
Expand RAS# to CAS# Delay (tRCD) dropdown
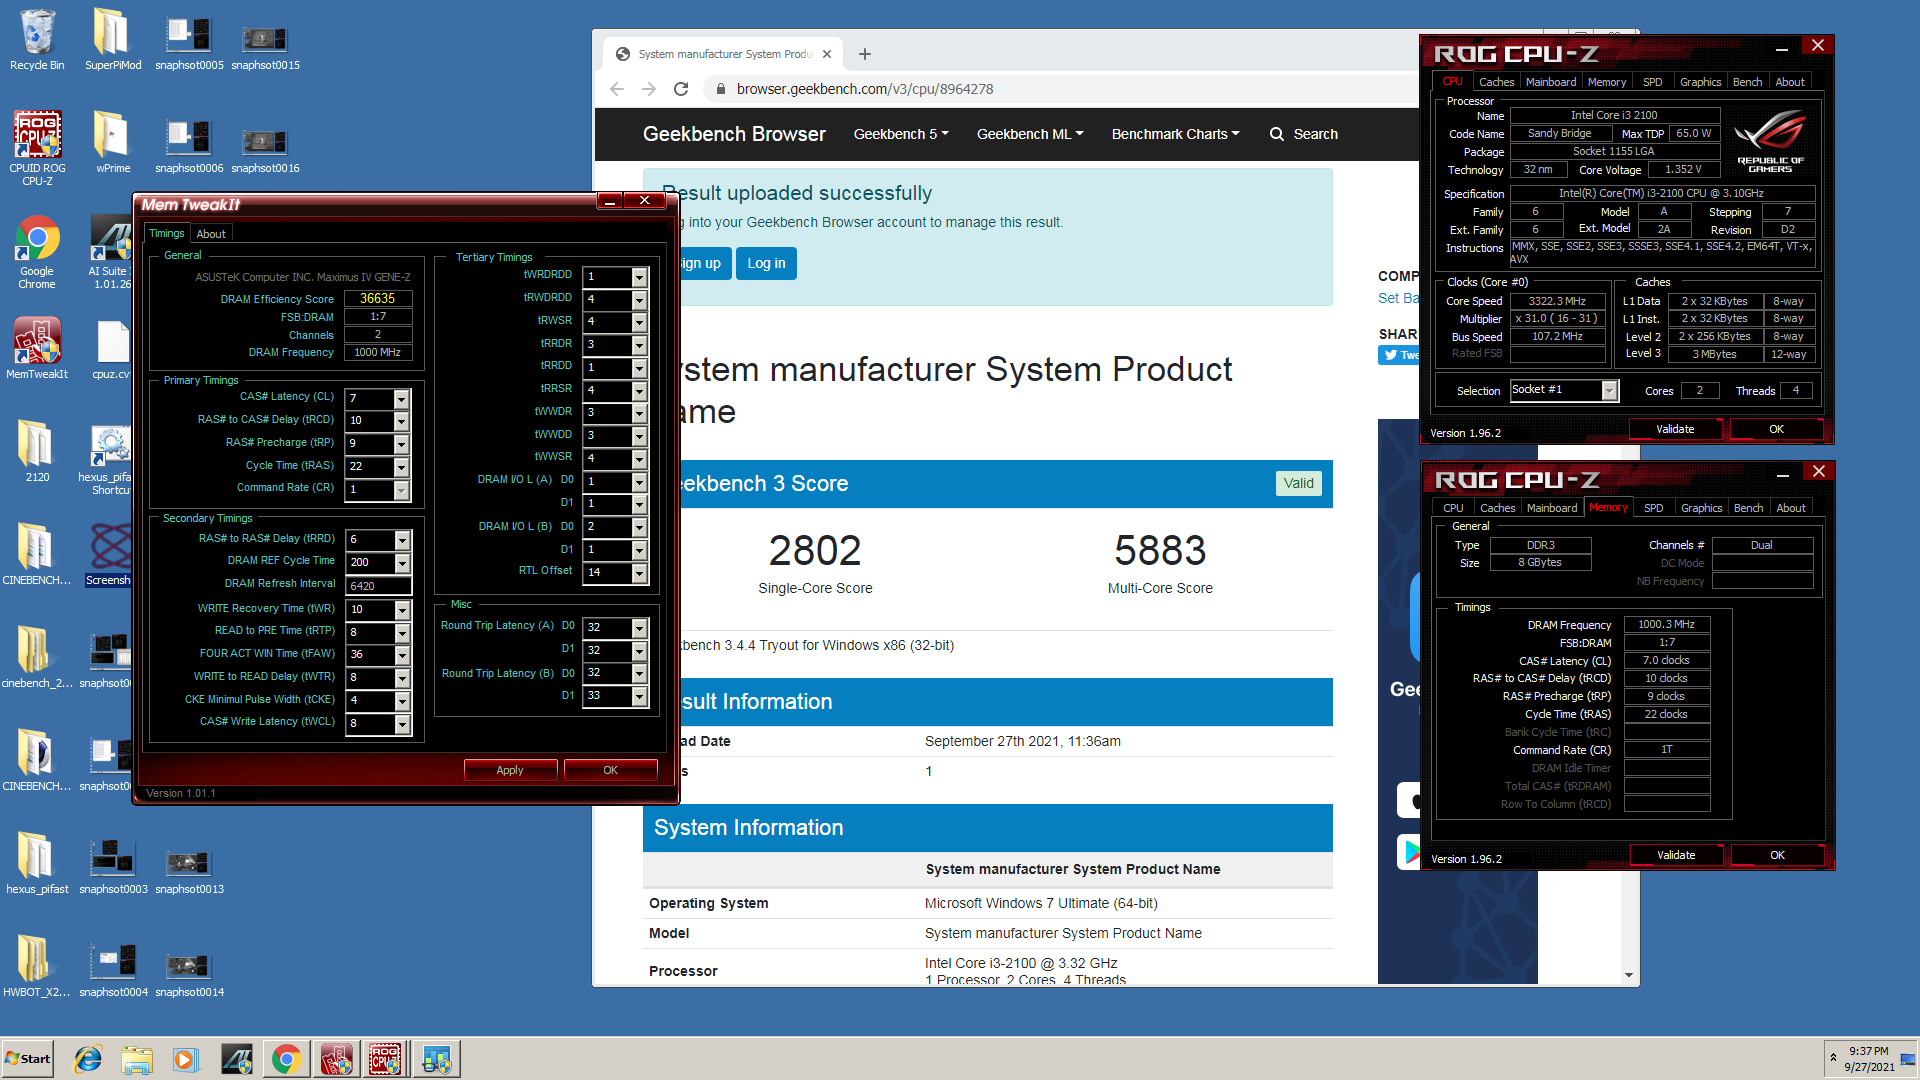[401, 421]
